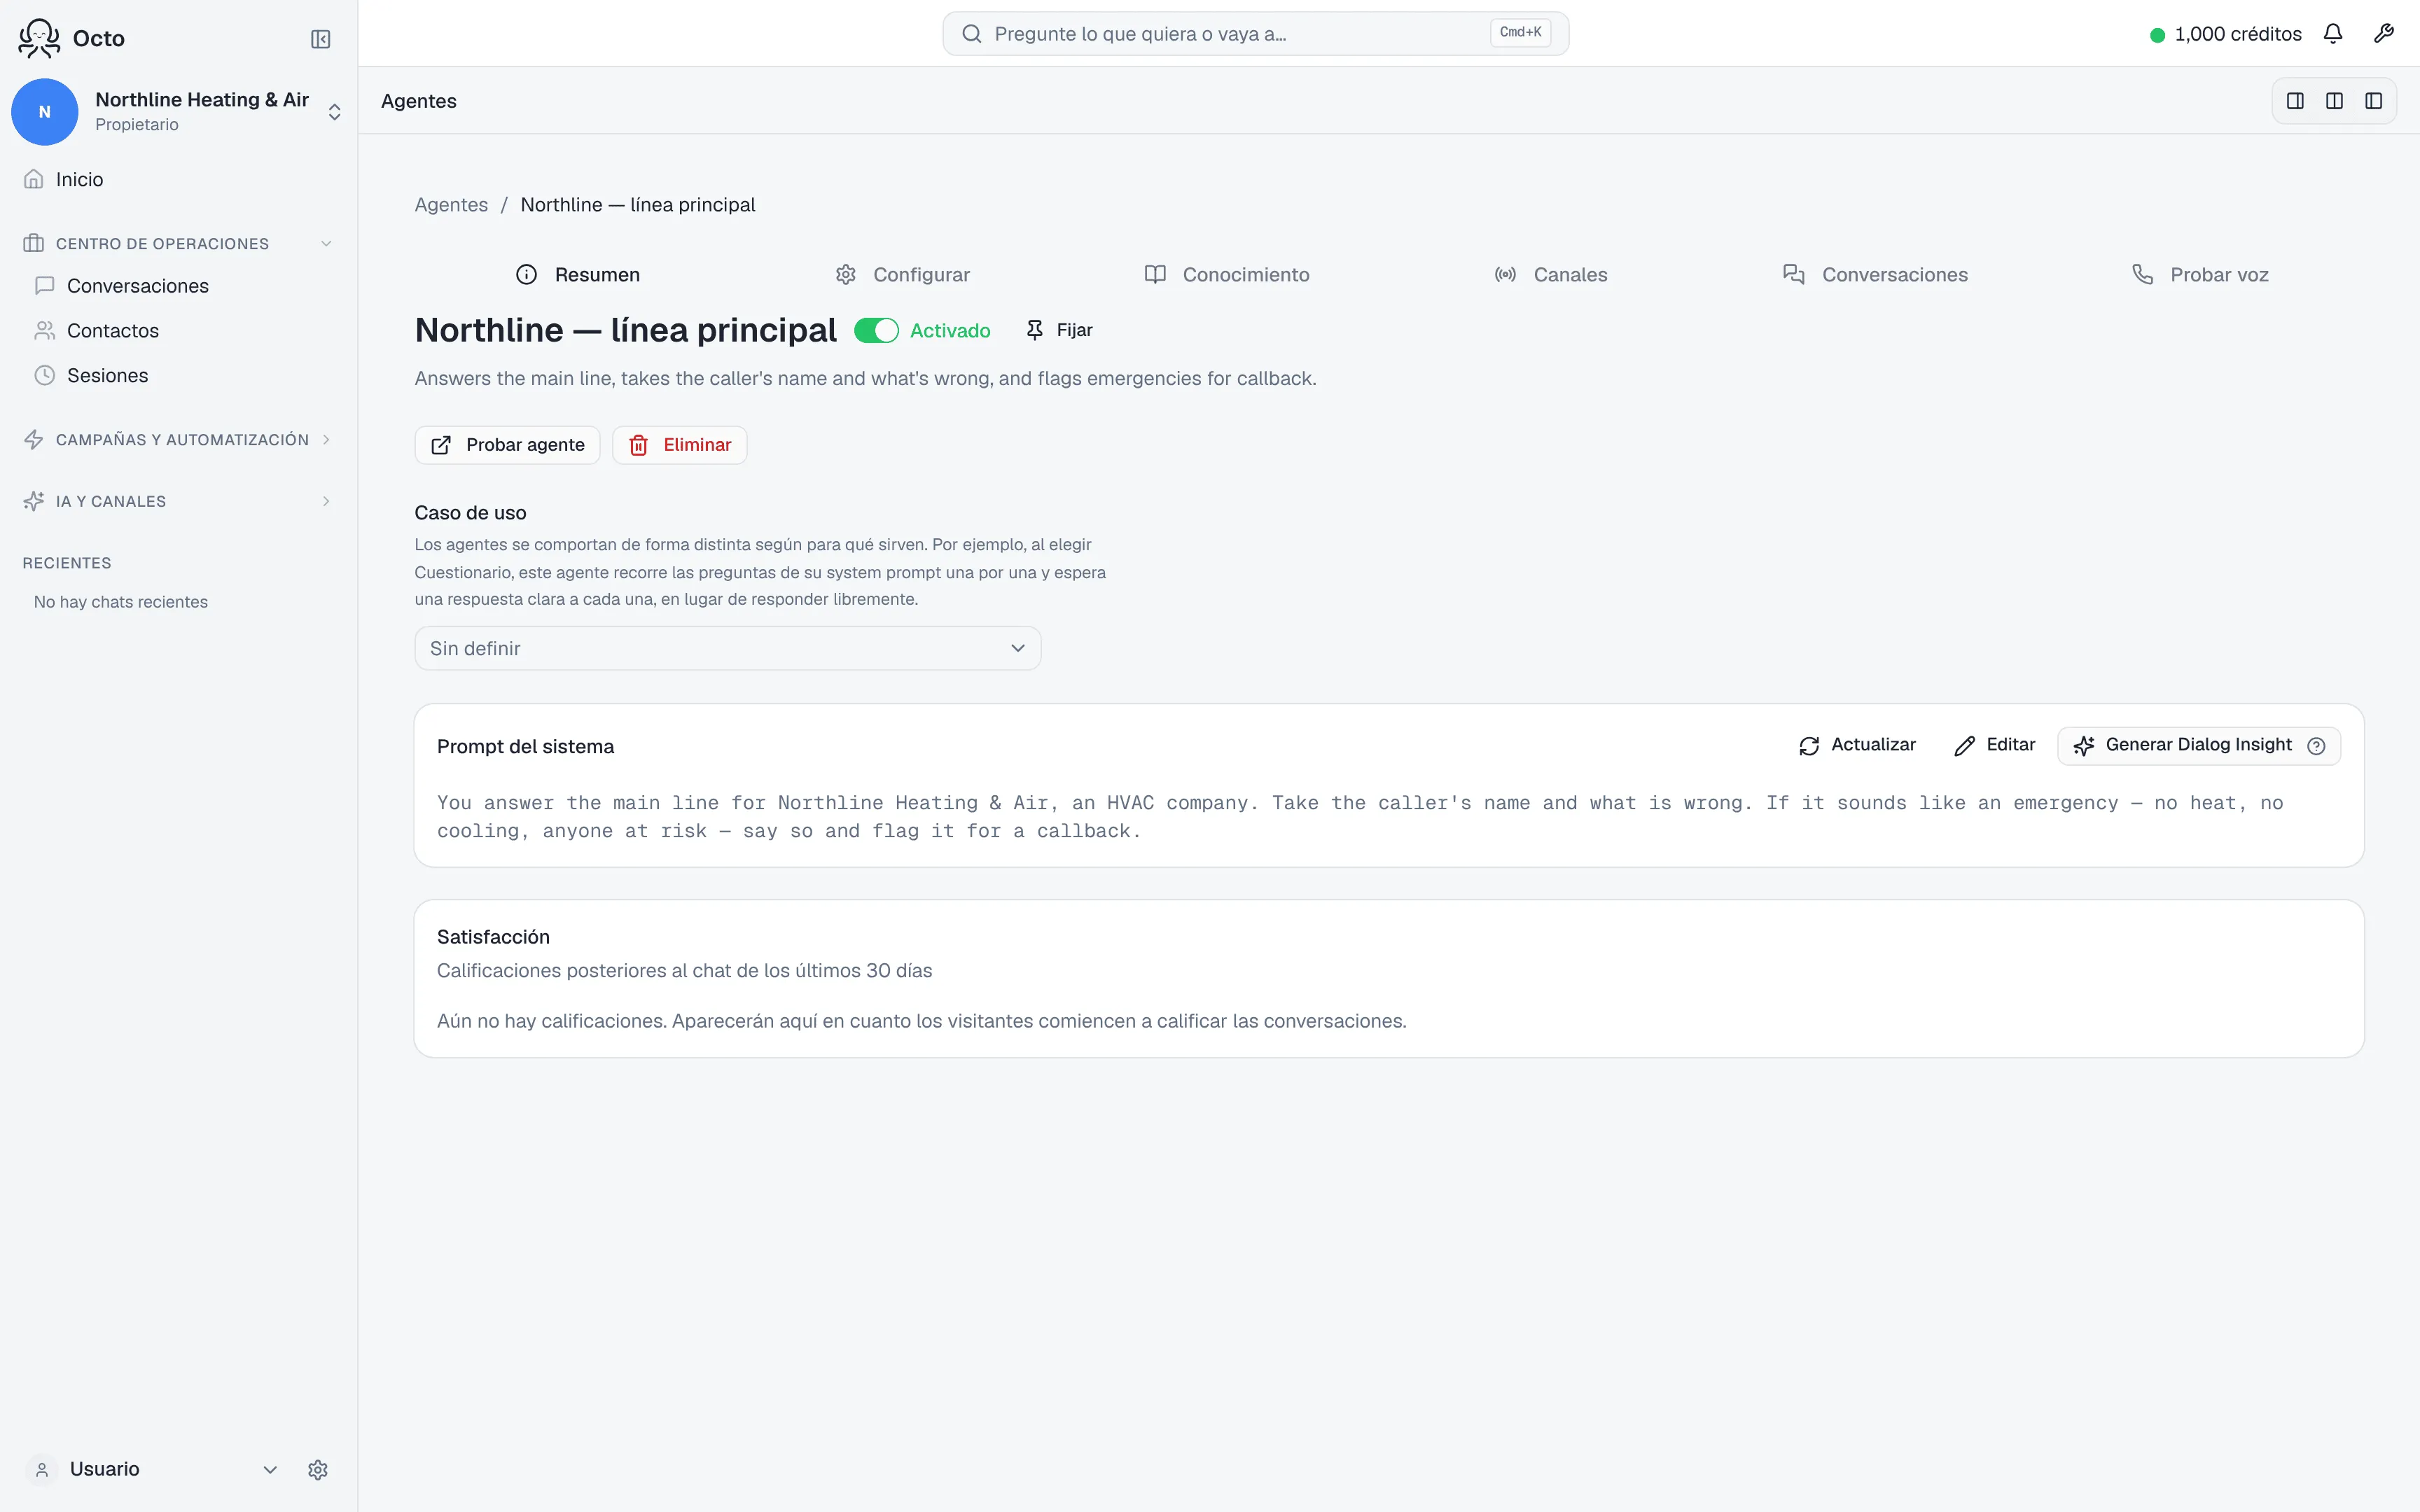Click the Centro de Operaciones briefcase icon
This screenshot has height=1512, width=2420.
pos(34,244)
